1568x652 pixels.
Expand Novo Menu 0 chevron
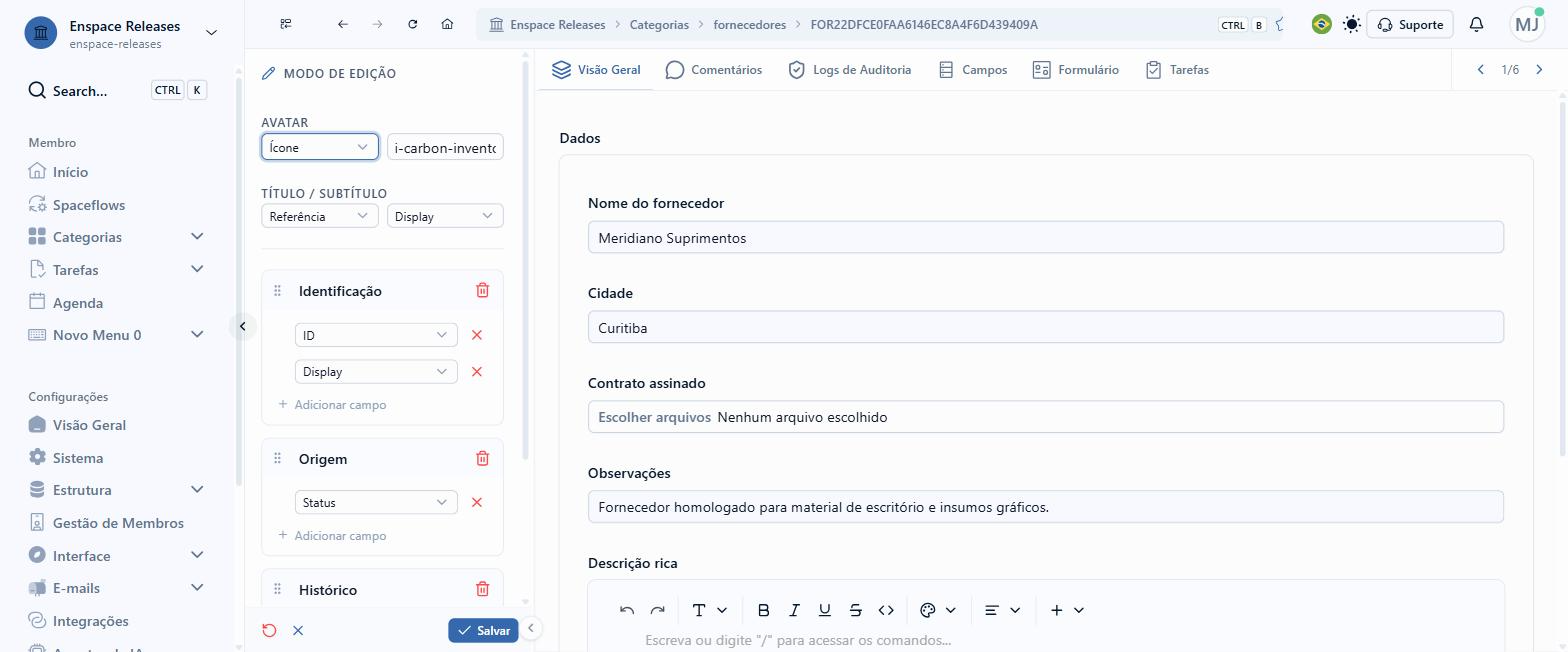[197, 335]
